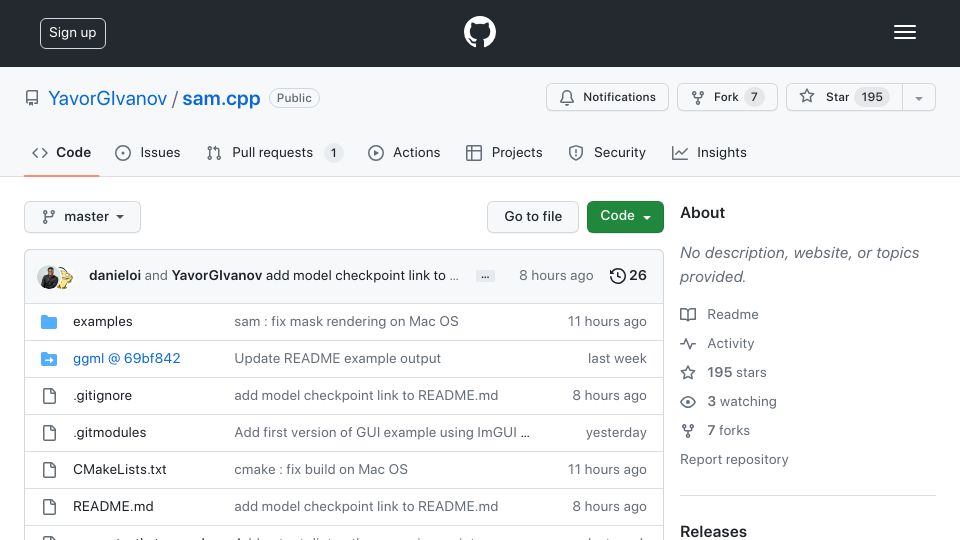Image resolution: width=960 pixels, height=540 pixels.
Task: Open the CMakeLists.txt file
Action: 119,470
